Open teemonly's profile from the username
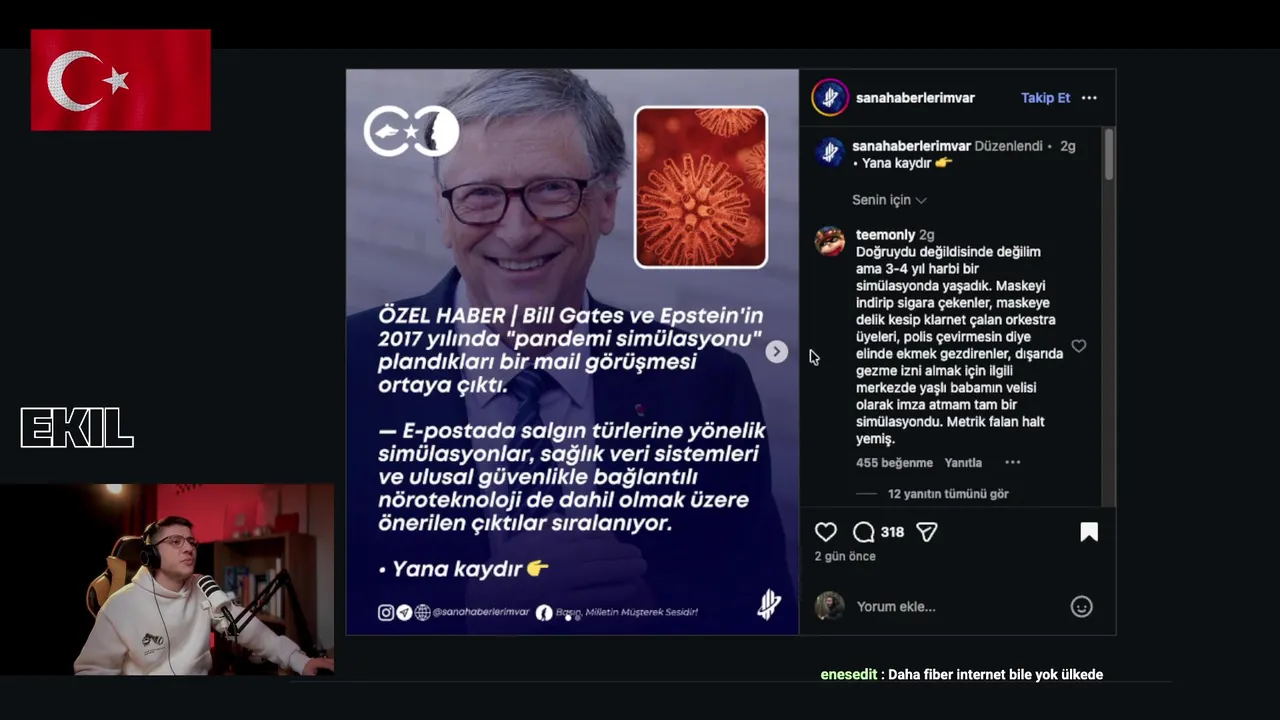Screen dimensions: 1280x720 click(x=885, y=235)
